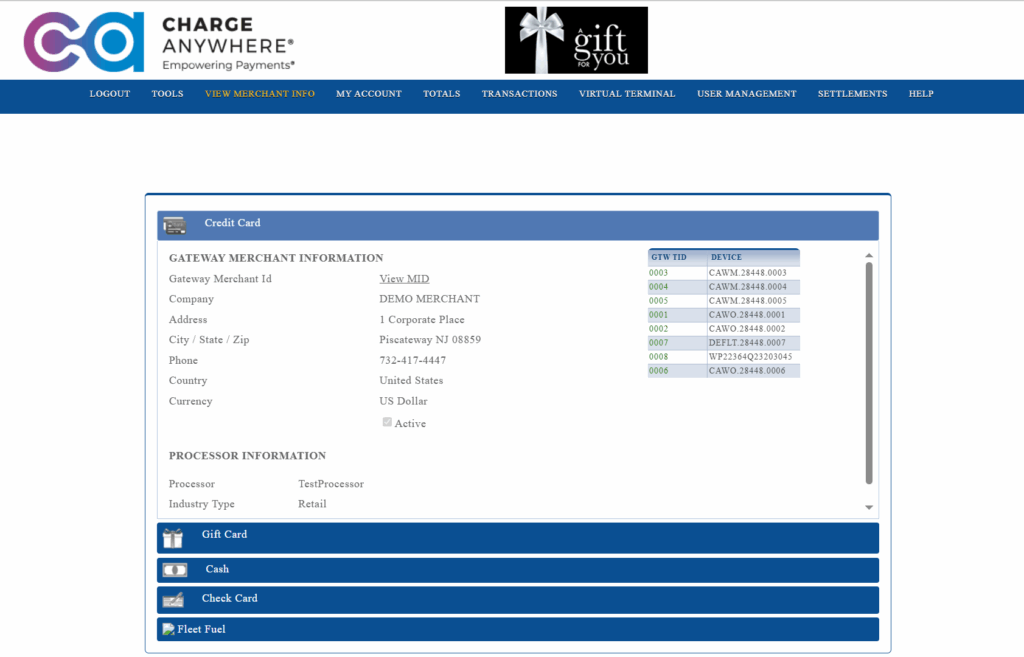The image size is (1024, 657).
Task: Expand the Cash section
Action: (x=217, y=569)
